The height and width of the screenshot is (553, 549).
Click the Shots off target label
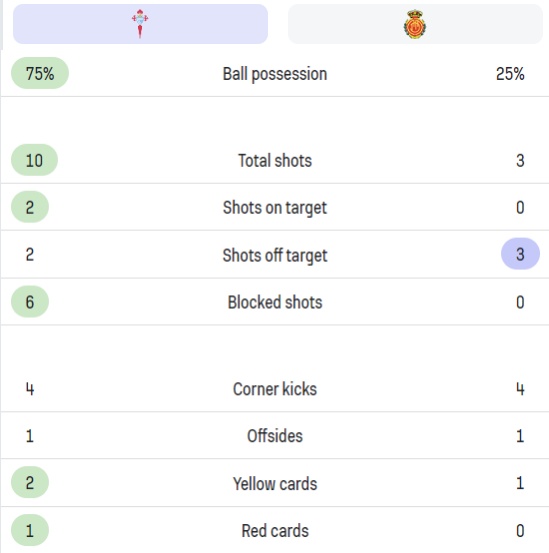pos(275,255)
